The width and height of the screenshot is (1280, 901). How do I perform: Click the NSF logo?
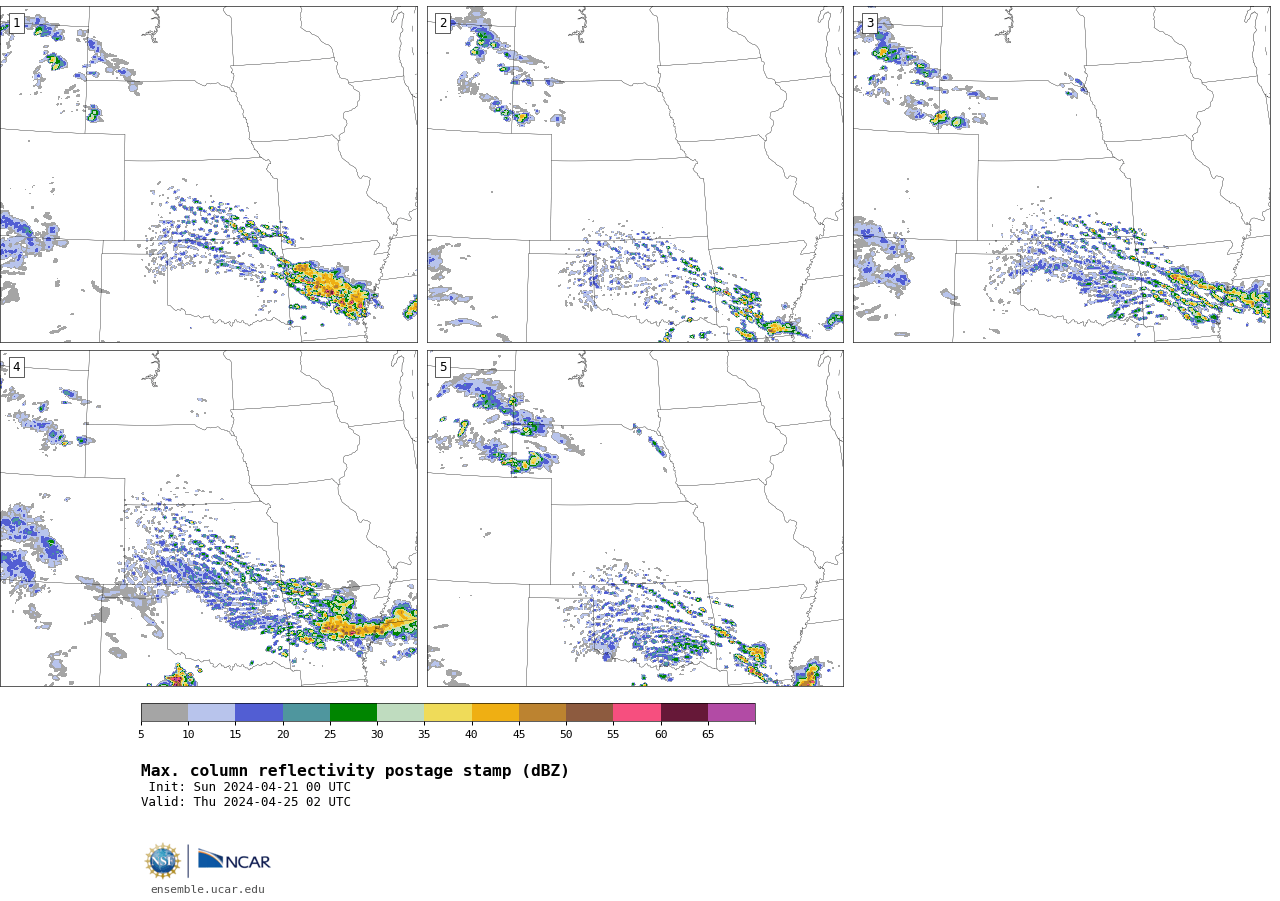tap(163, 861)
